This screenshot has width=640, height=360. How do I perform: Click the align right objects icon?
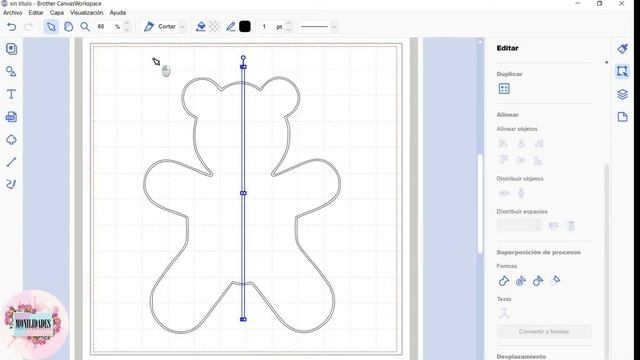click(539, 143)
